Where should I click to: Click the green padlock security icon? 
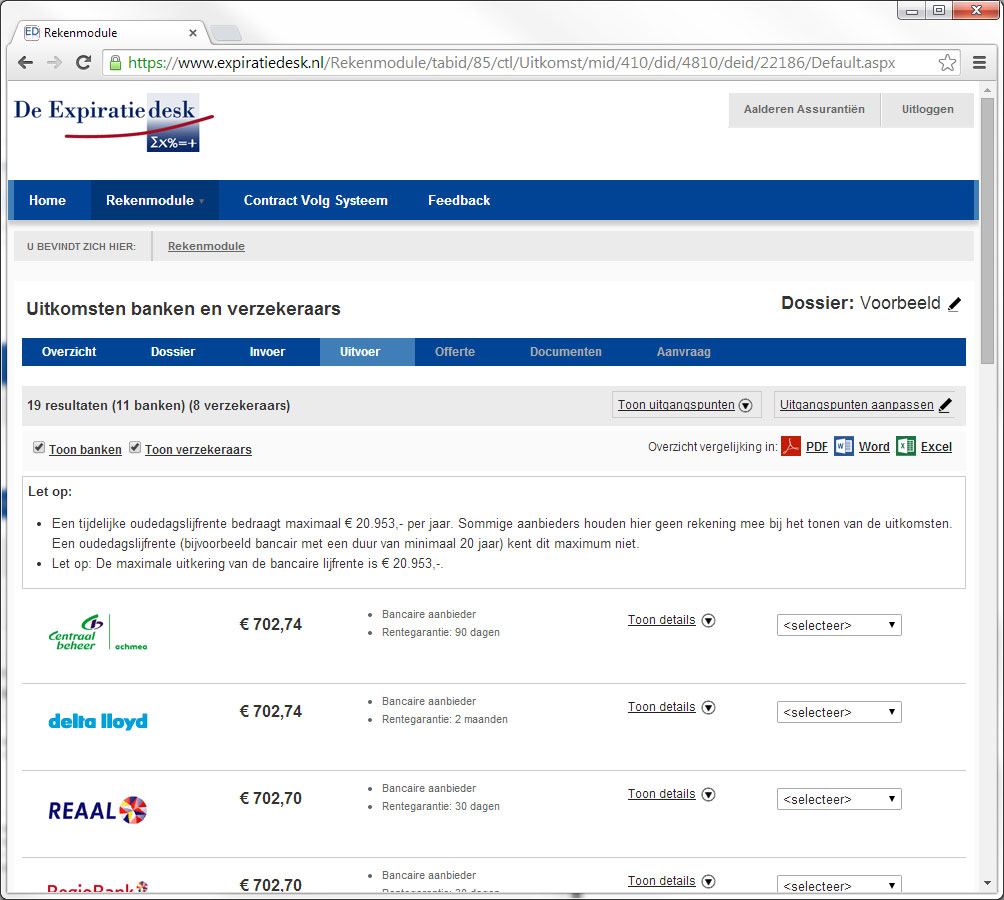[115, 62]
